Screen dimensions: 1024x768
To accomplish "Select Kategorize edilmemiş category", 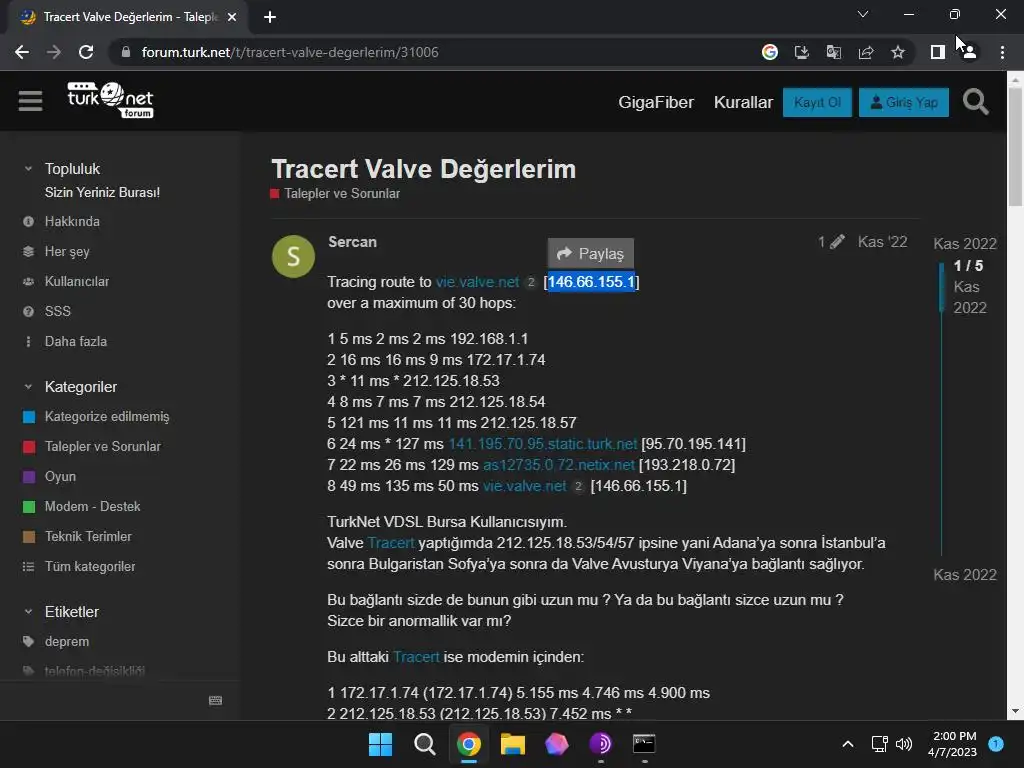I will pyautogui.click(x=106, y=417).
